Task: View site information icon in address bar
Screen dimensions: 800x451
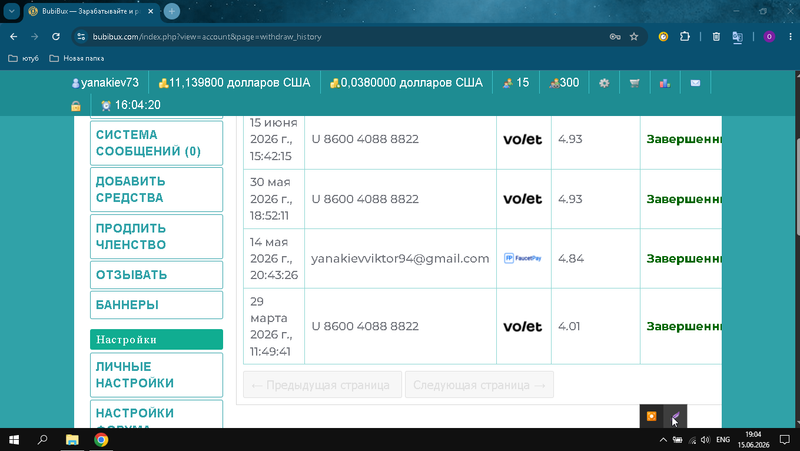Action: point(80,37)
